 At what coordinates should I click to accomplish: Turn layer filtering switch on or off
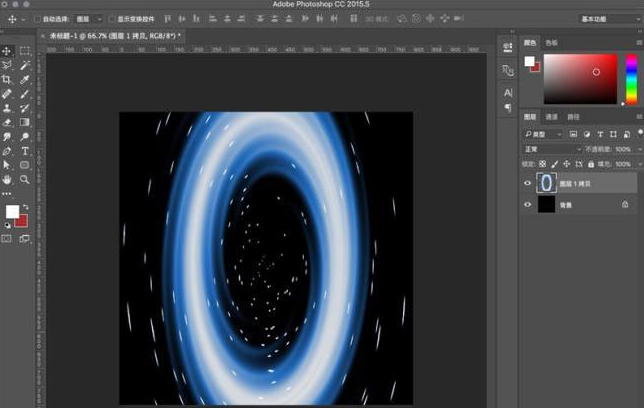(x=640, y=132)
